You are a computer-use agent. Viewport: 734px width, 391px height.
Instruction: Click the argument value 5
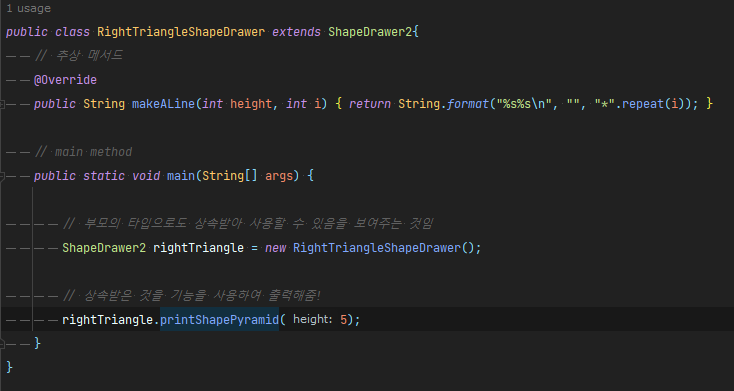click(344, 319)
